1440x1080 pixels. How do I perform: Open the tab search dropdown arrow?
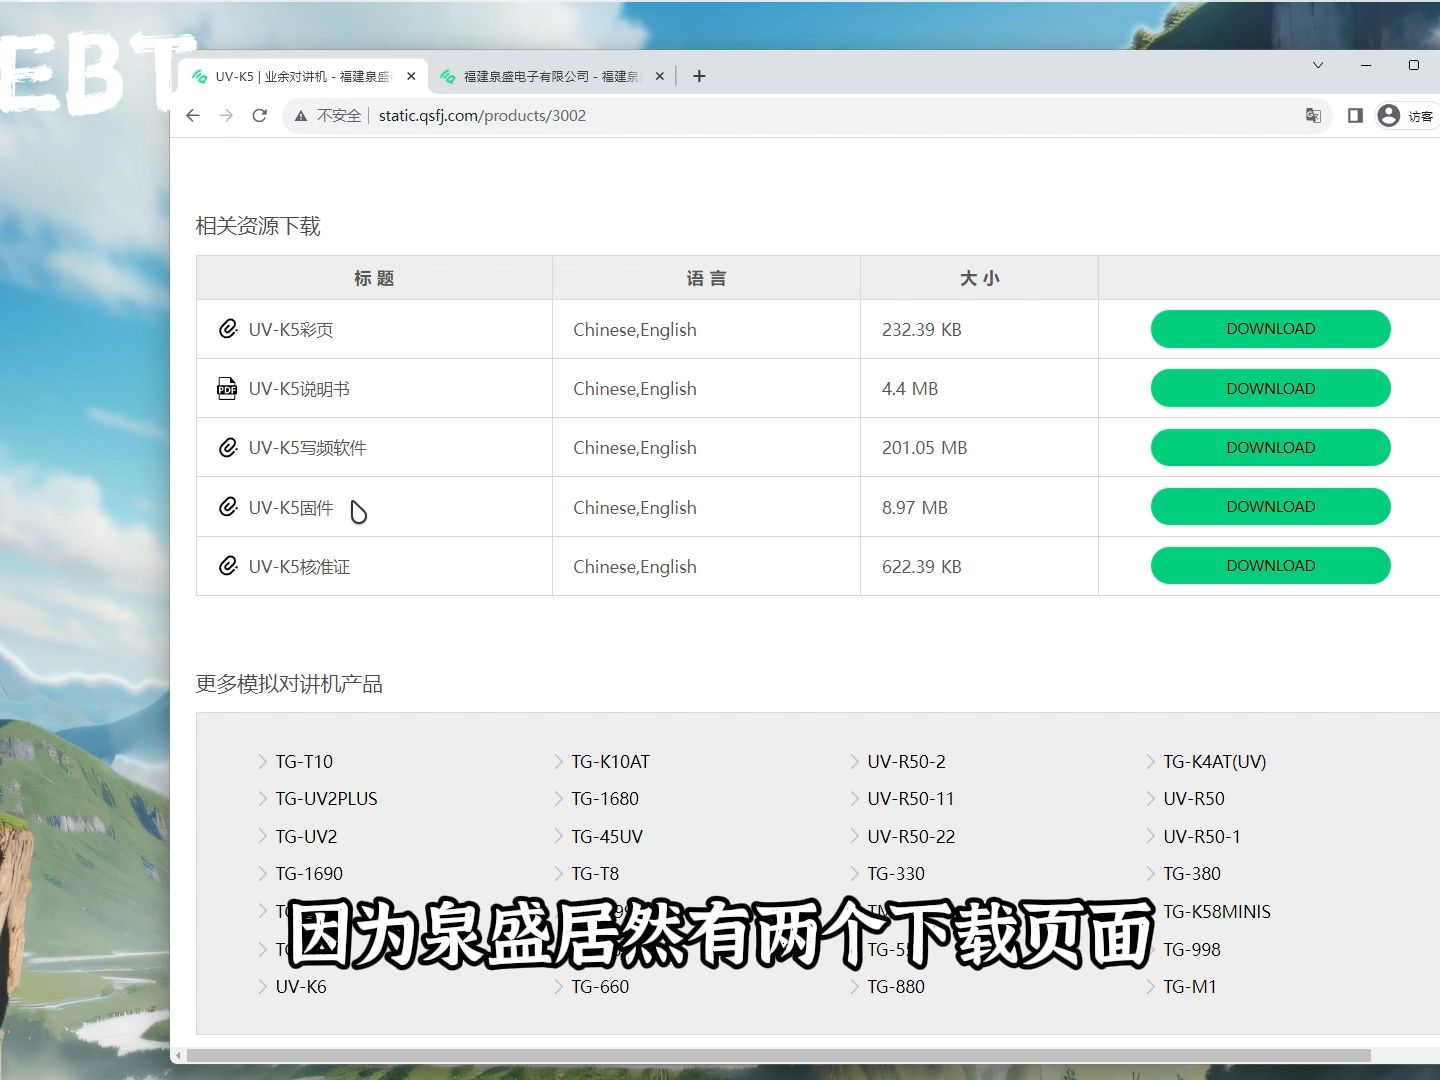pos(1318,65)
